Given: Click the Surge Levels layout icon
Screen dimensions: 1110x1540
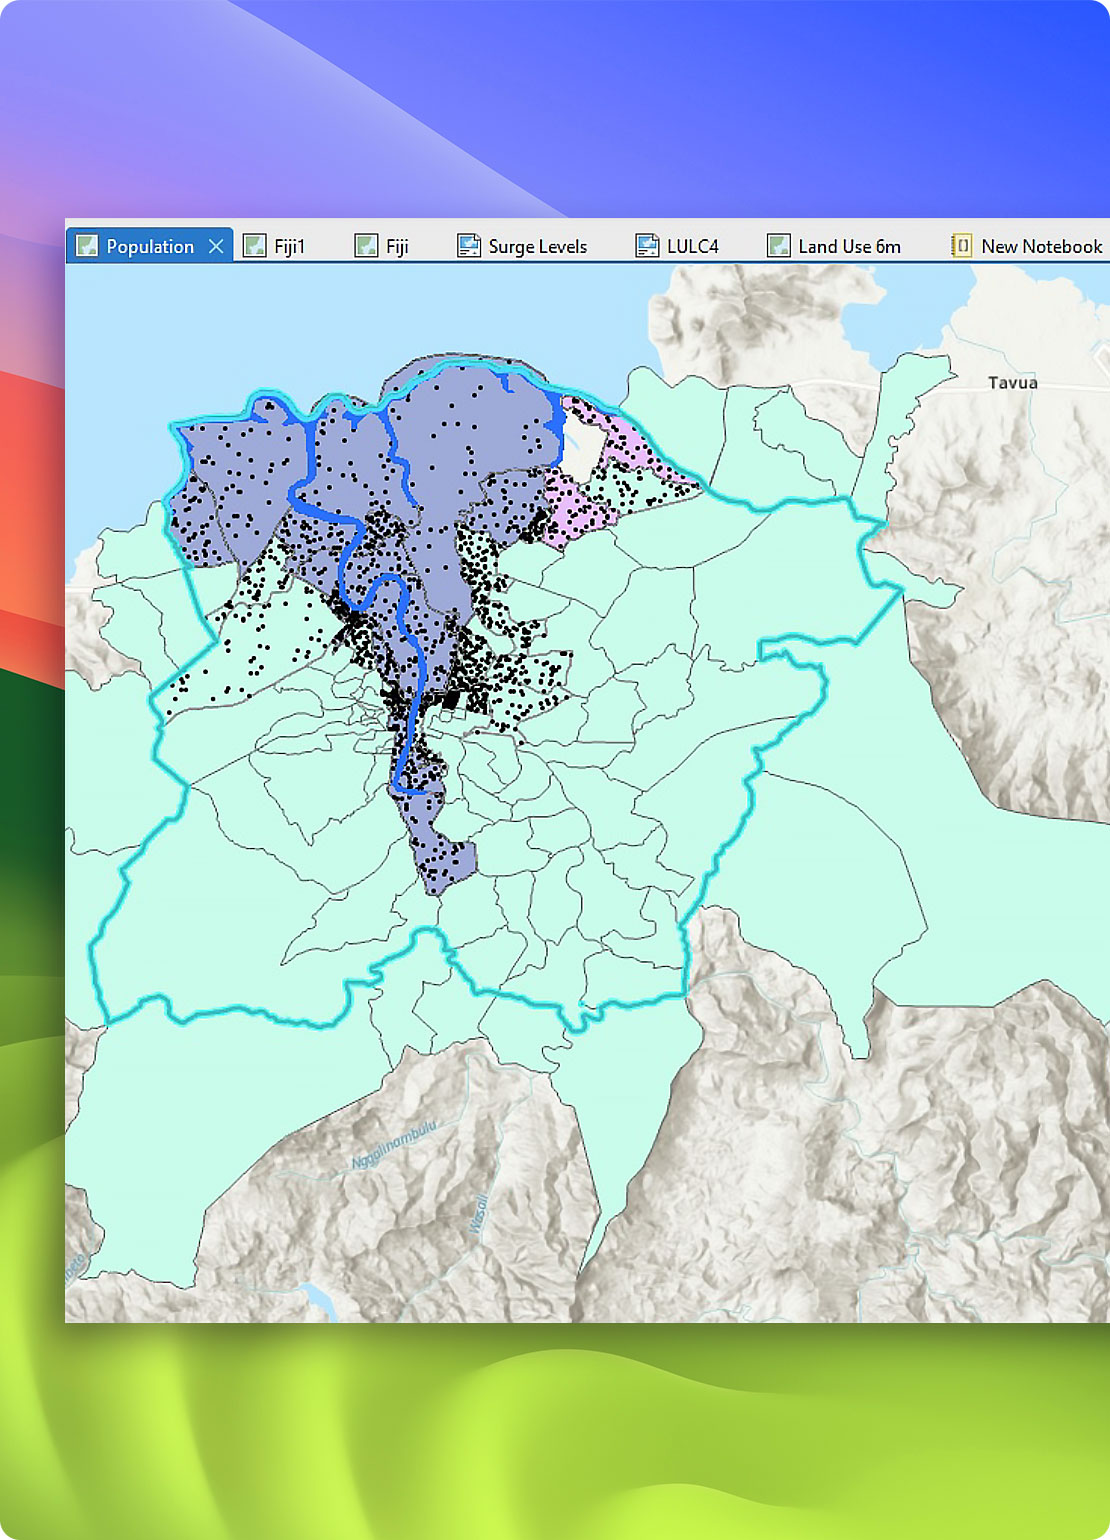Looking at the screenshot, I should click(x=468, y=246).
